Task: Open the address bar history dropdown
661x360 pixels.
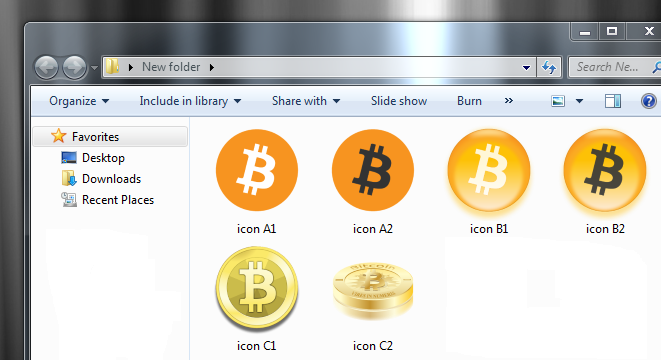Action: 526,67
